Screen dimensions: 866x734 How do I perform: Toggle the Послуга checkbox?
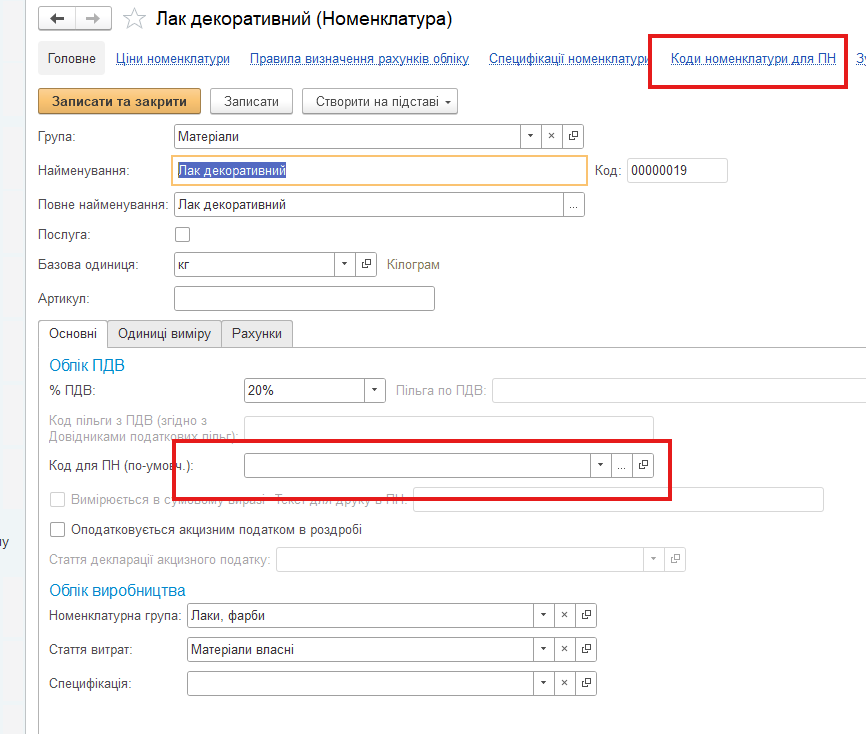(182, 234)
